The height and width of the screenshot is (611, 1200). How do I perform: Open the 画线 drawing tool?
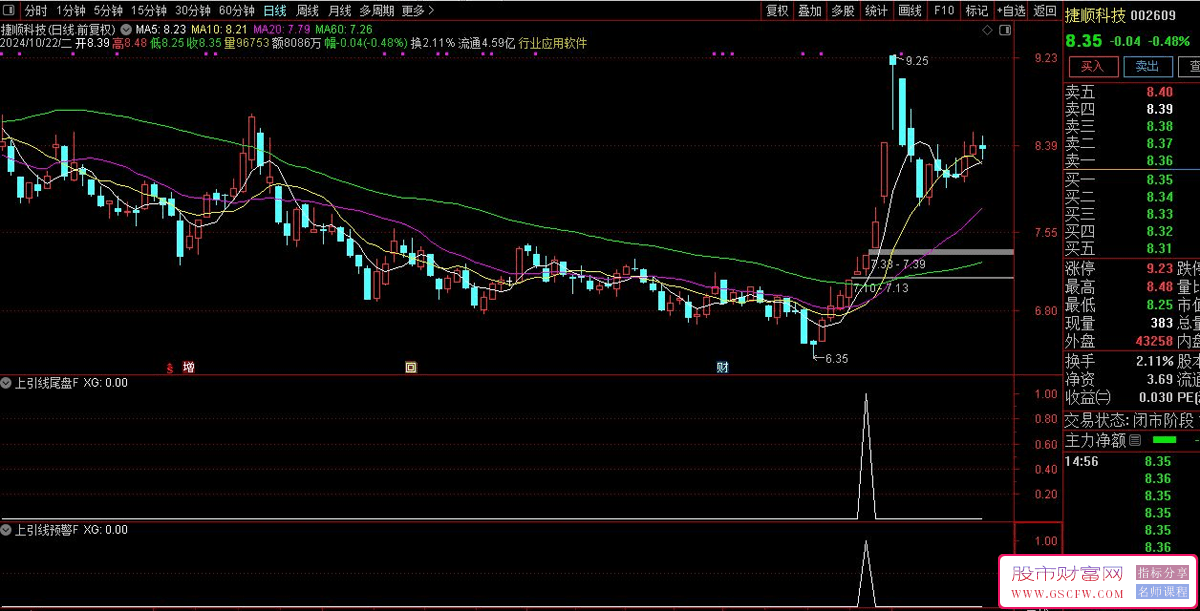pyautogui.click(x=910, y=11)
